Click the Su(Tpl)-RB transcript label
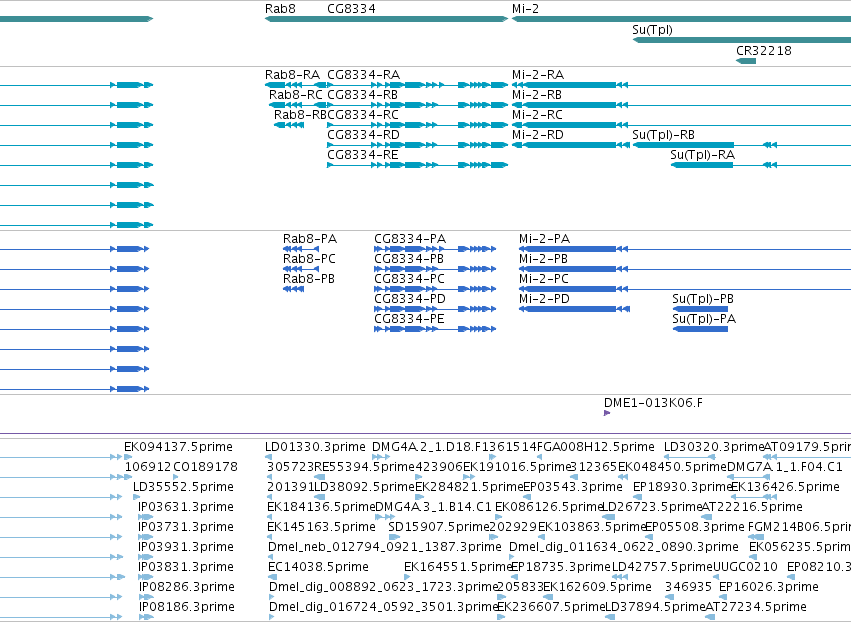 (663, 135)
